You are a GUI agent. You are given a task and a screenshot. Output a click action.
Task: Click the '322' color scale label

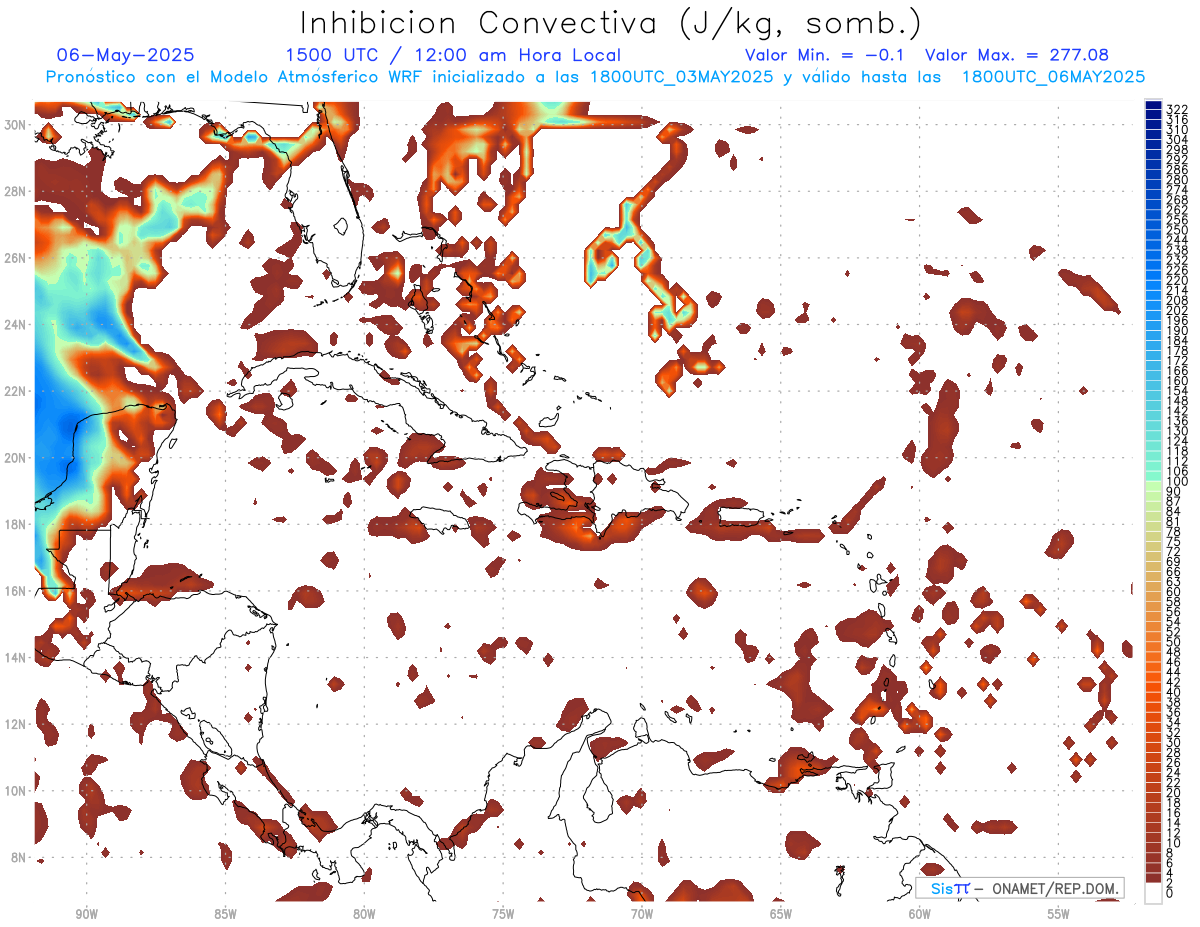(x=1177, y=110)
